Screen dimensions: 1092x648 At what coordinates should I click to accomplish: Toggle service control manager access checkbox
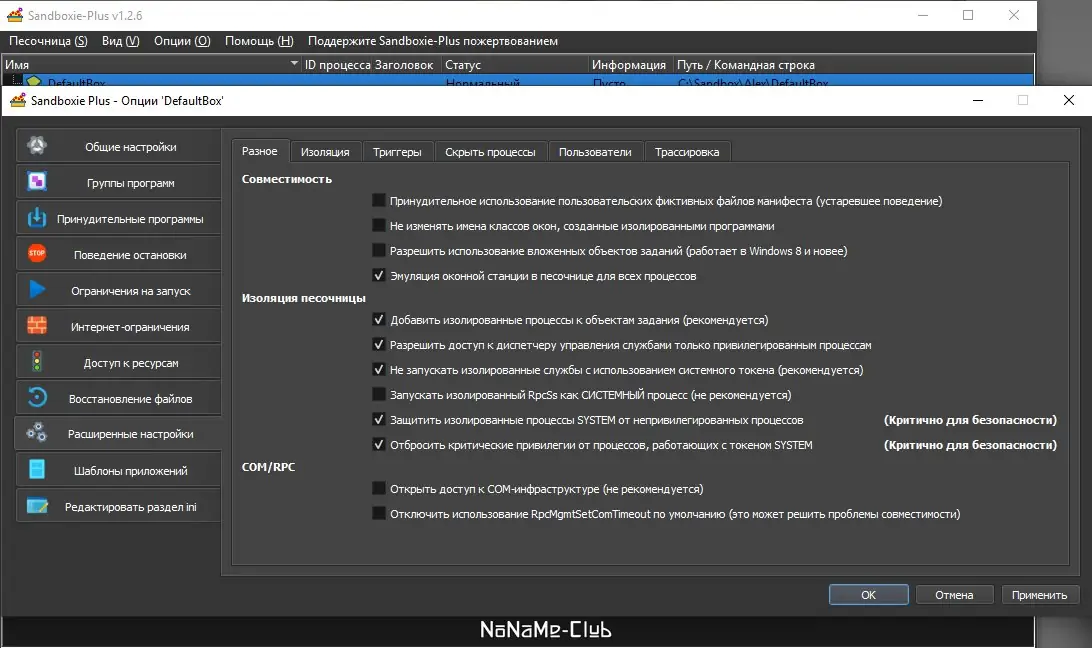pyautogui.click(x=379, y=345)
